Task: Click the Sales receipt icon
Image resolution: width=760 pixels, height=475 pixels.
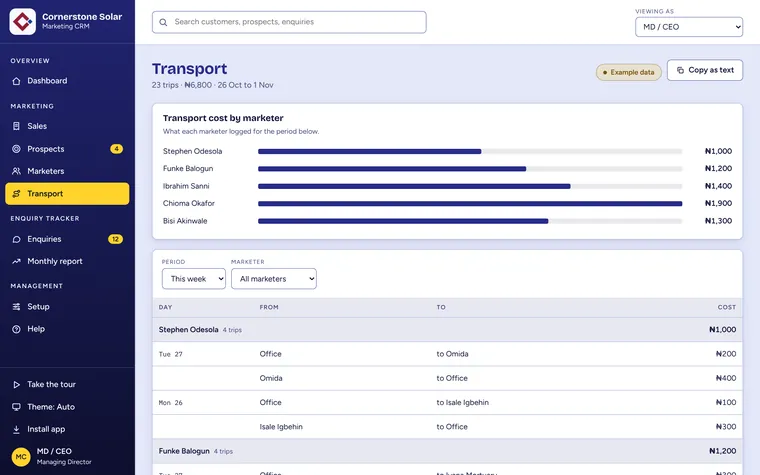Action: click(x=16, y=126)
